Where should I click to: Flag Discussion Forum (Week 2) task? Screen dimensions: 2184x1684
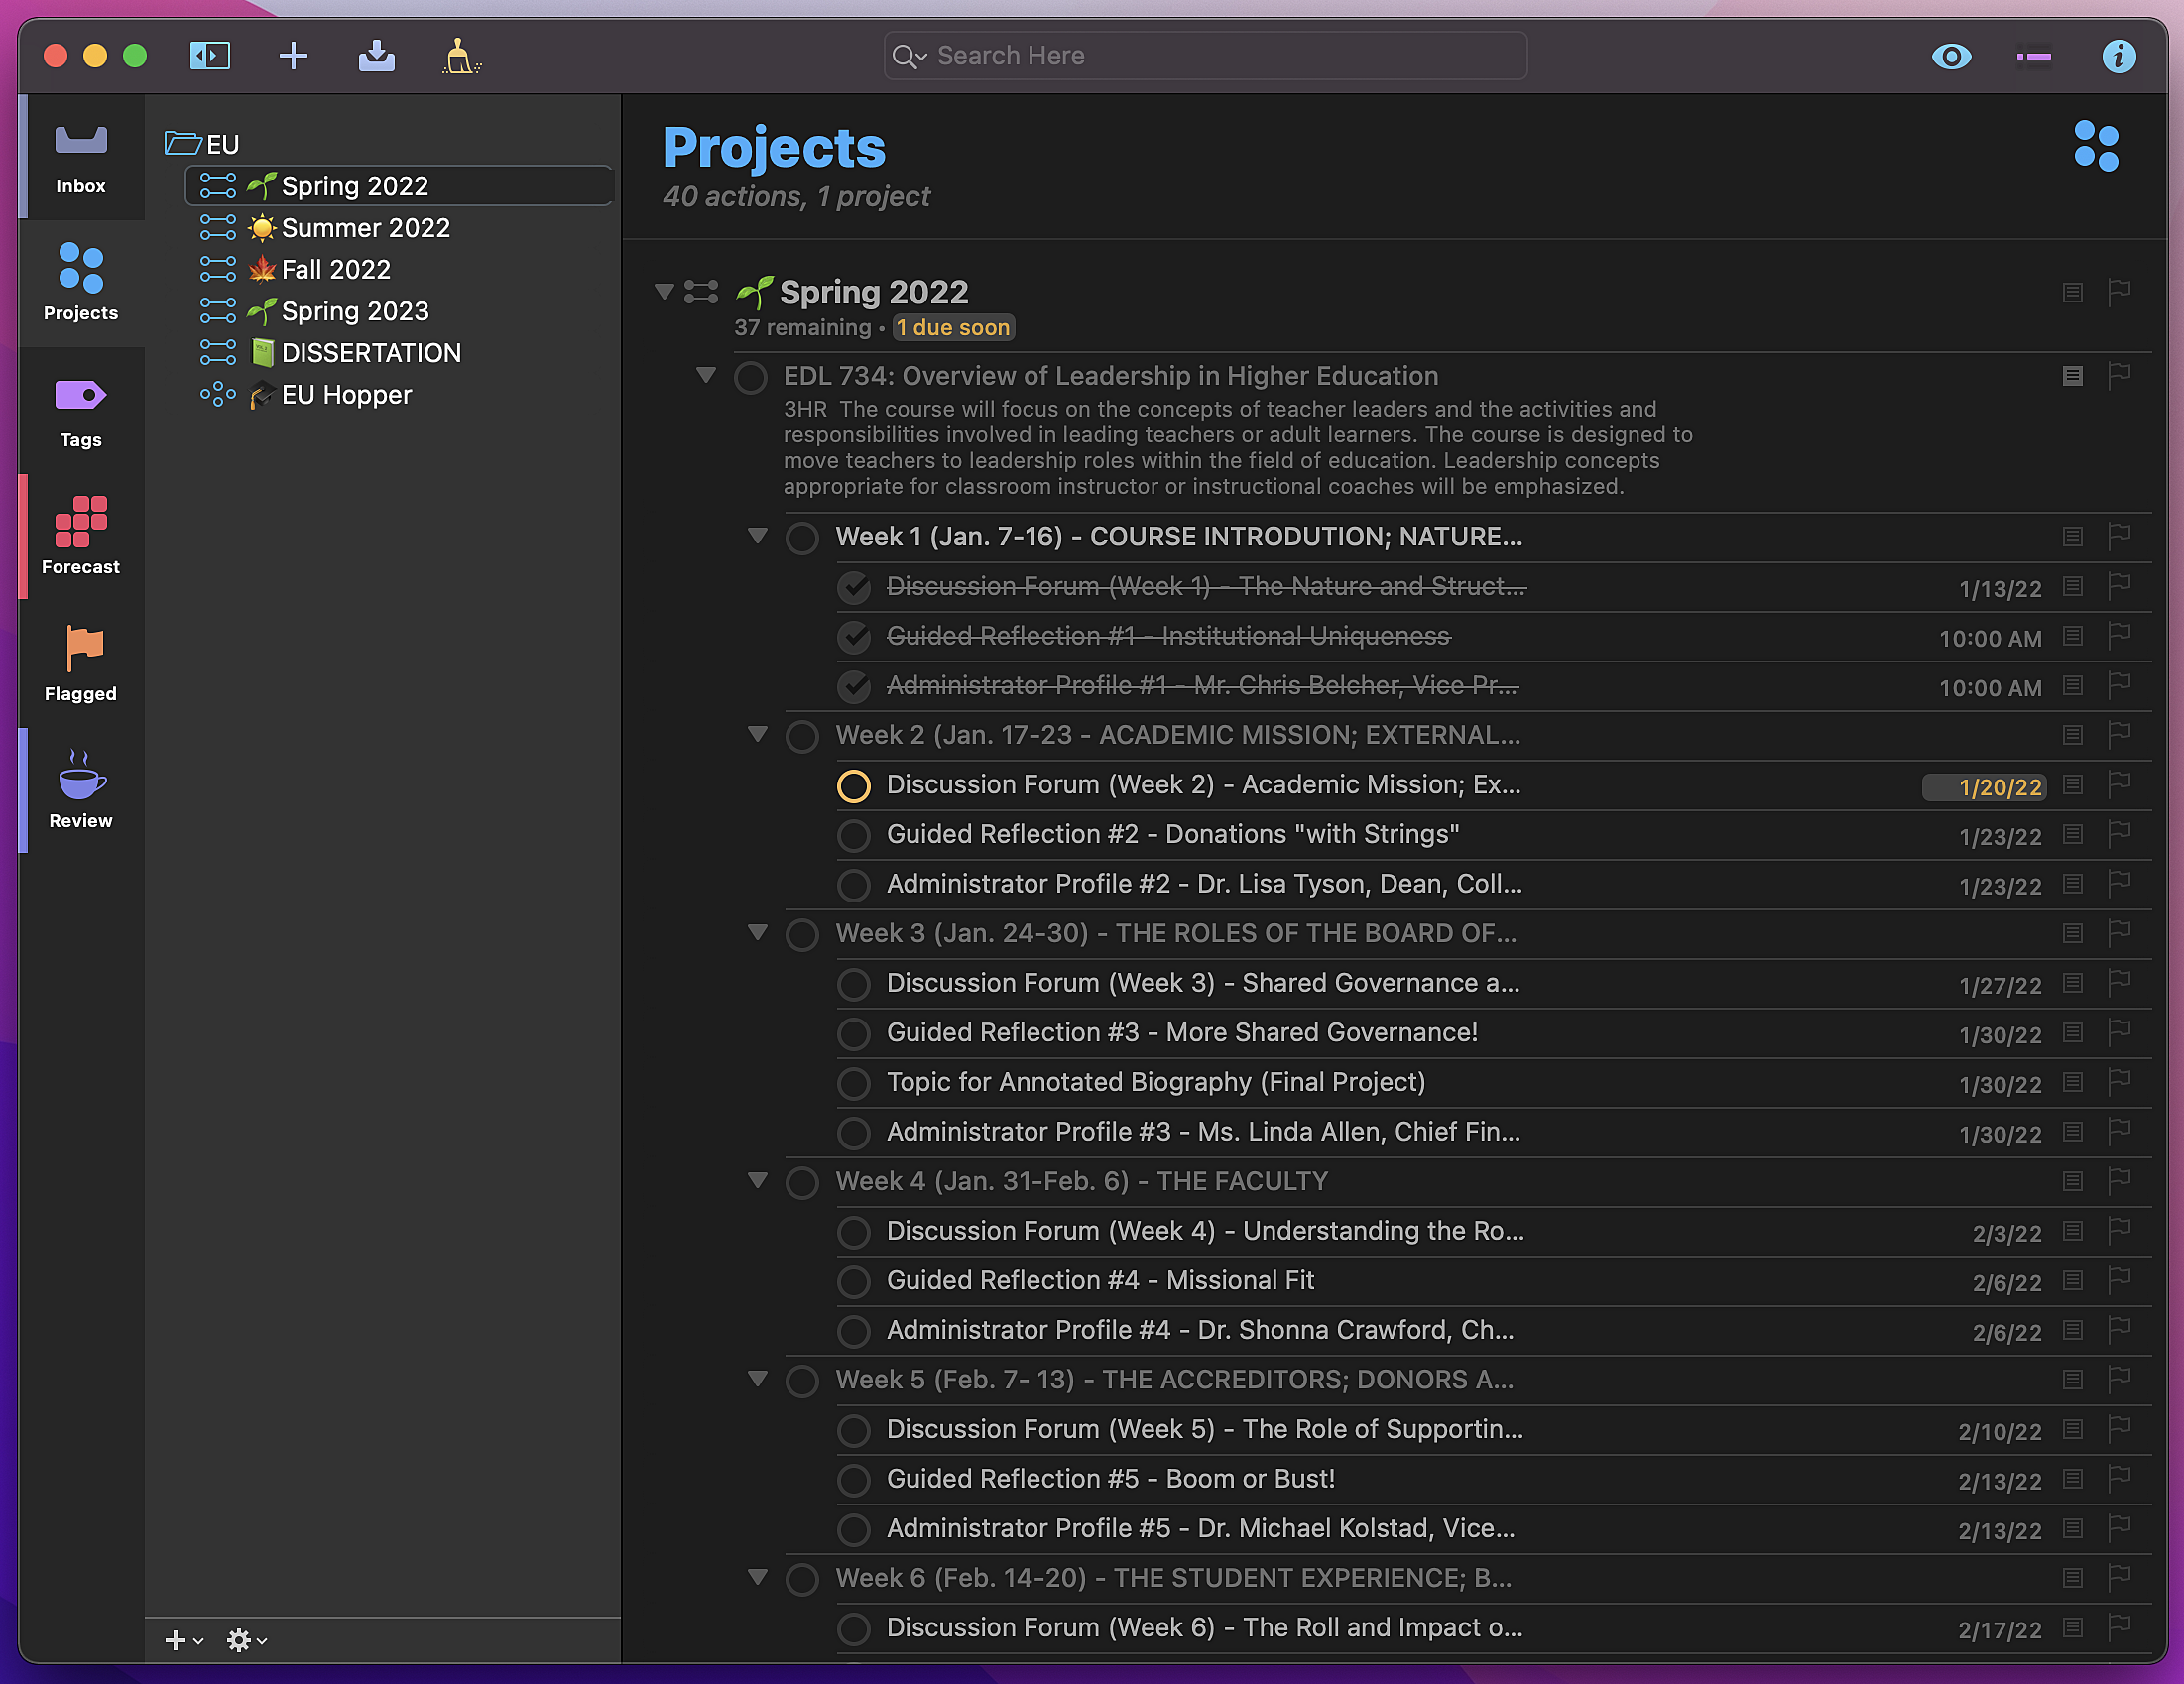[x=2119, y=785]
